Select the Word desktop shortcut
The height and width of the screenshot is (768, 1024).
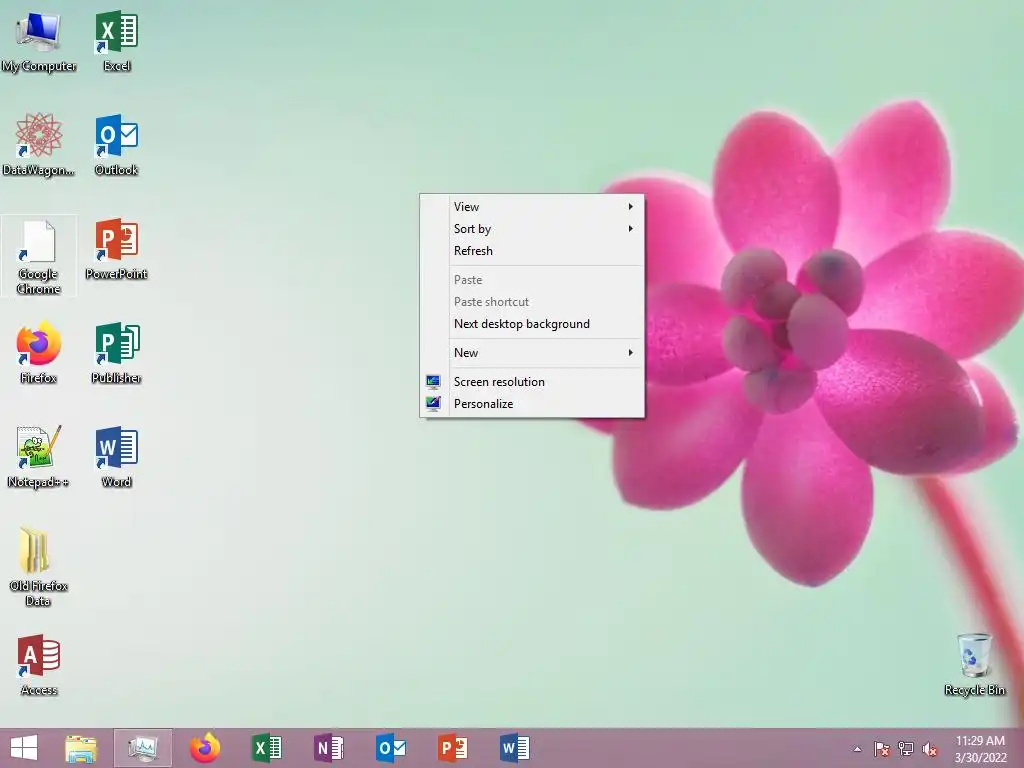tap(116, 456)
